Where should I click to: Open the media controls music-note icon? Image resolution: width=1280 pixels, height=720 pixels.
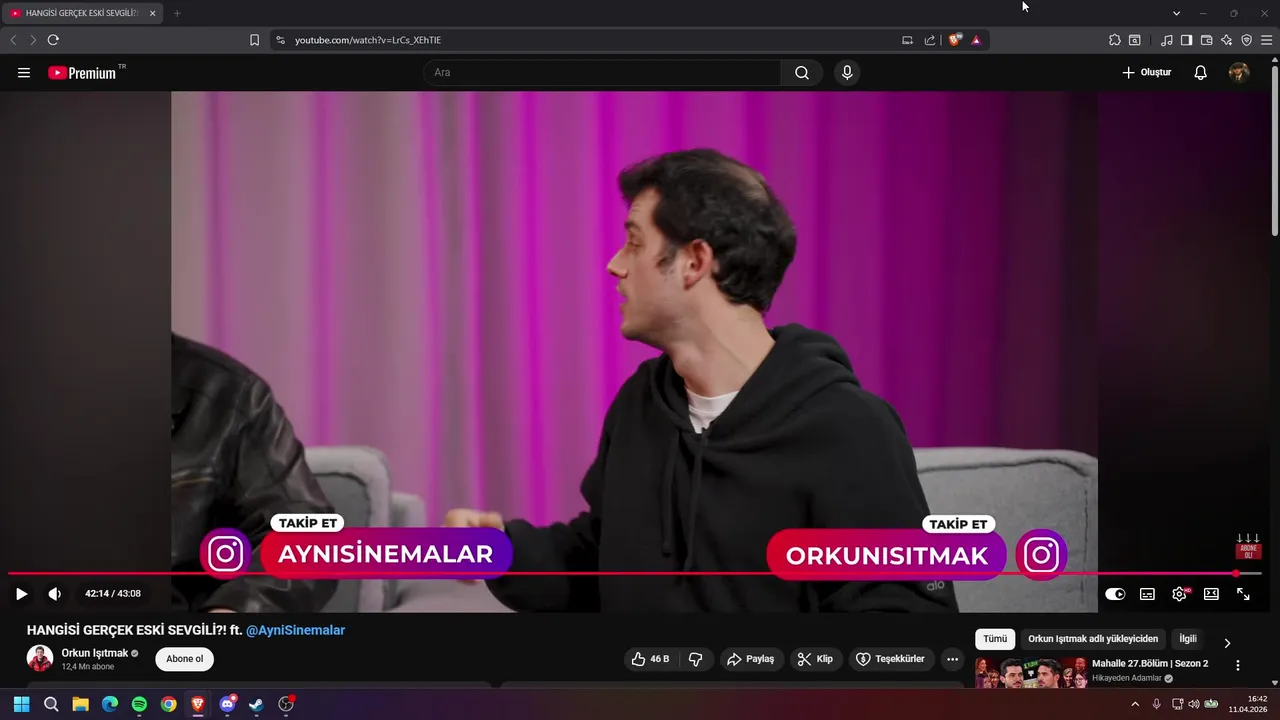(1167, 40)
